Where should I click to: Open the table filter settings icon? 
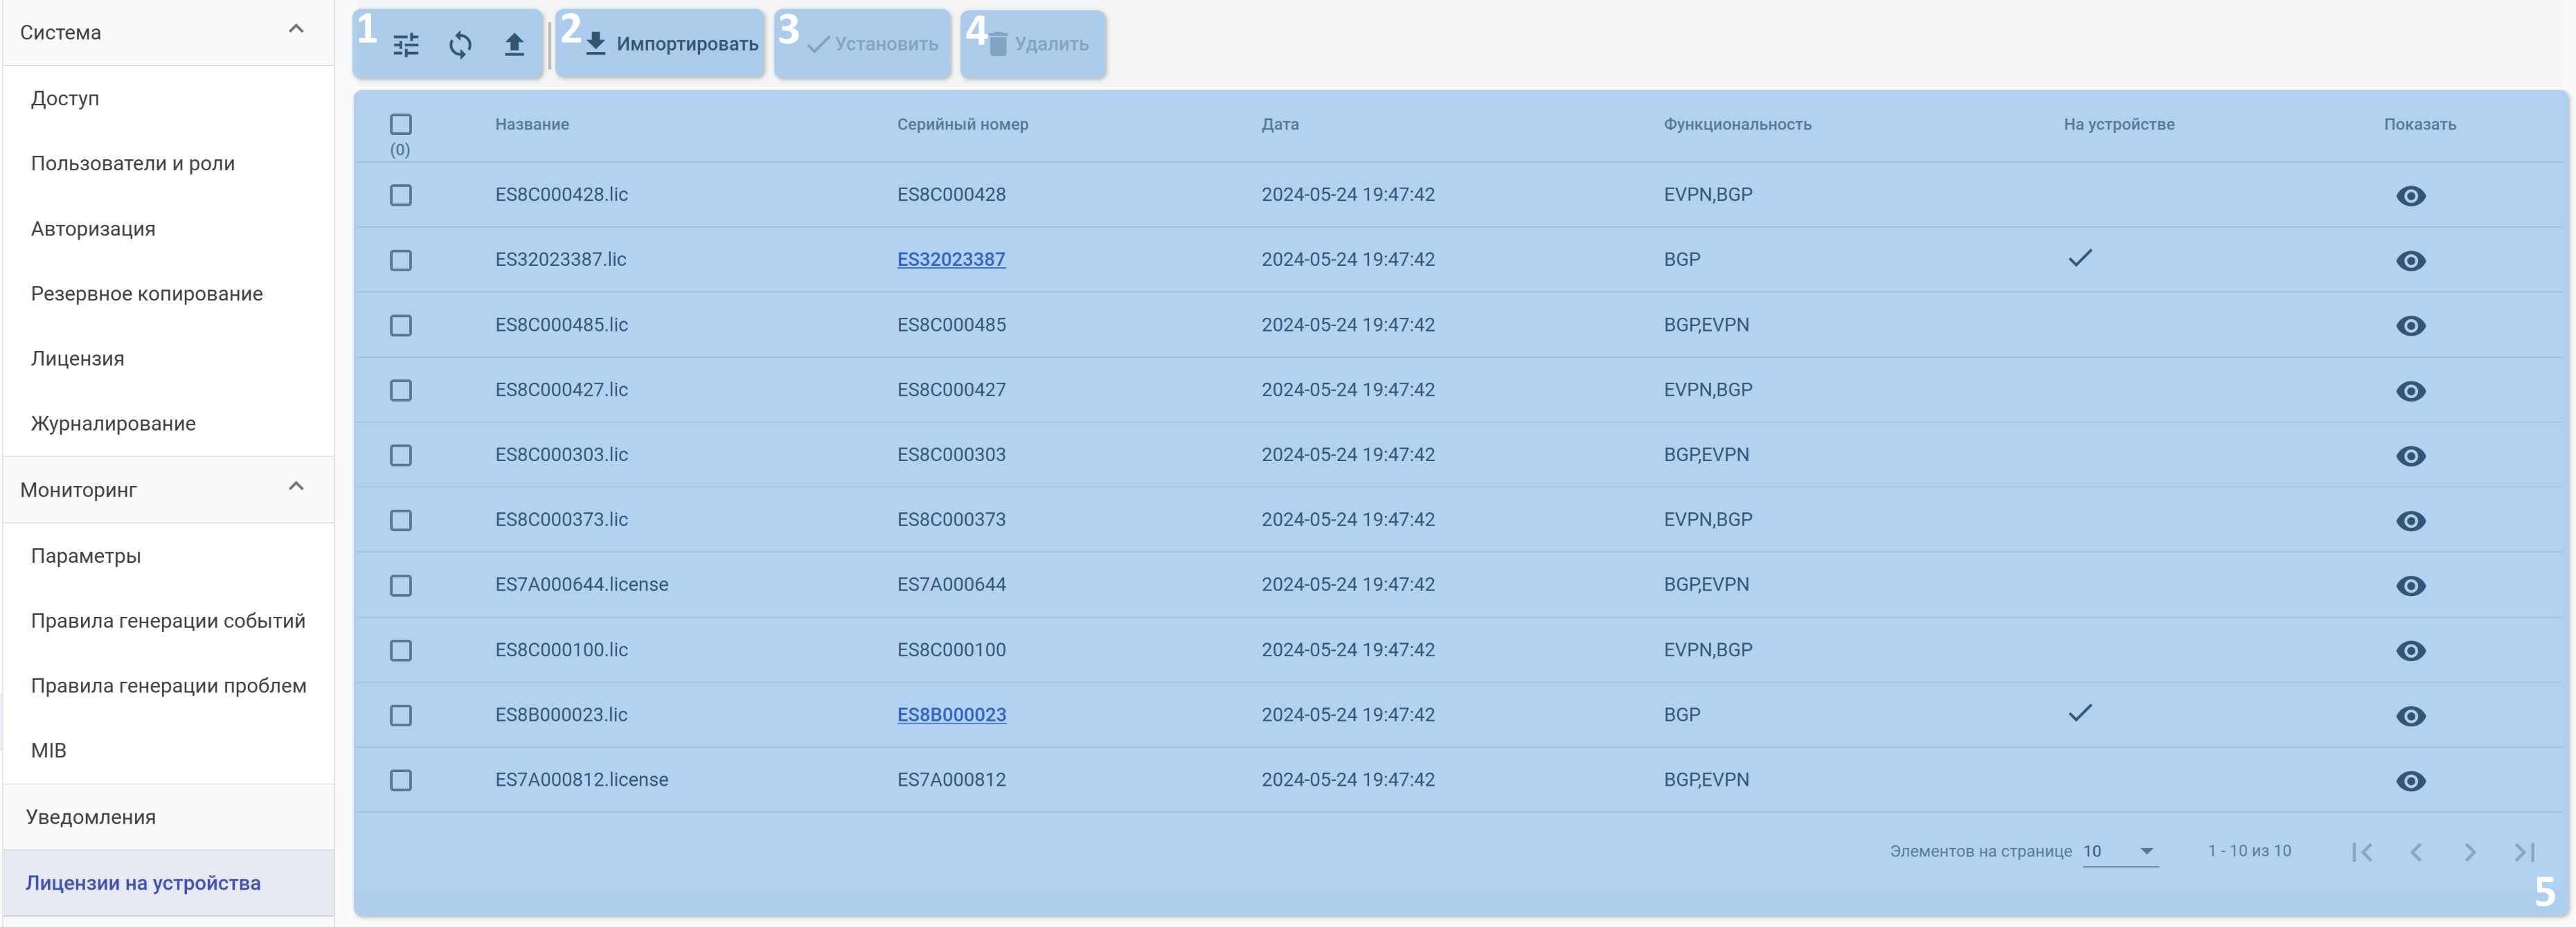[406, 45]
